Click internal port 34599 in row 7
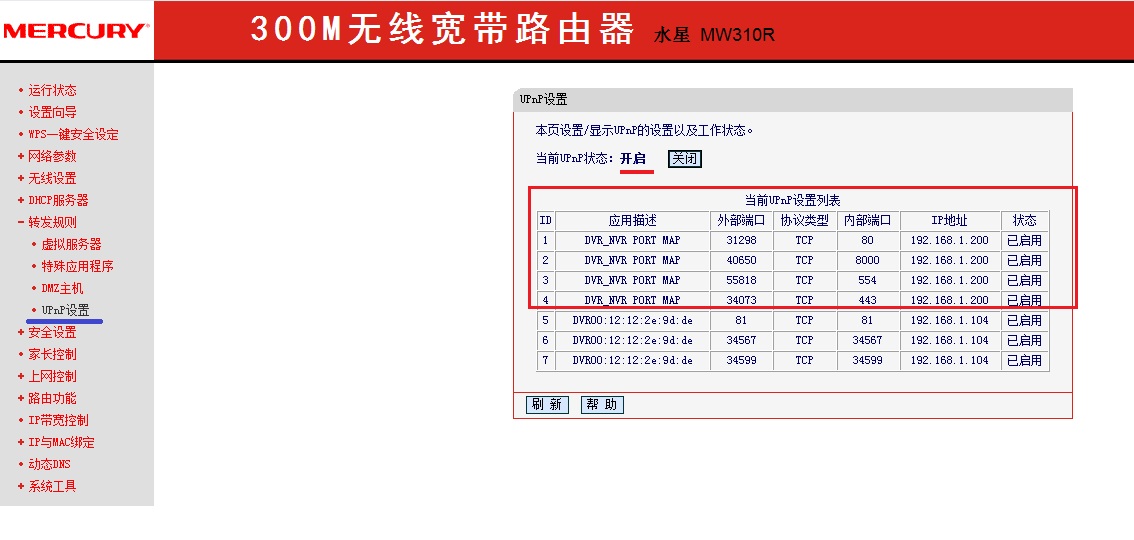The width and height of the screenshot is (1134, 540). pyautogui.click(x=868, y=360)
